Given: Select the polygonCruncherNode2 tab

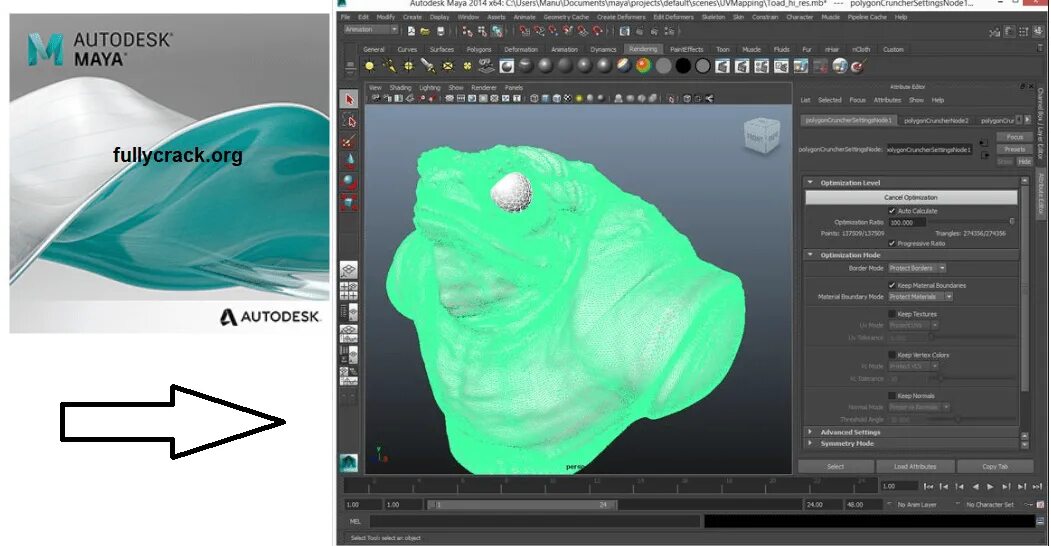Looking at the screenshot, I should (936, 121).
